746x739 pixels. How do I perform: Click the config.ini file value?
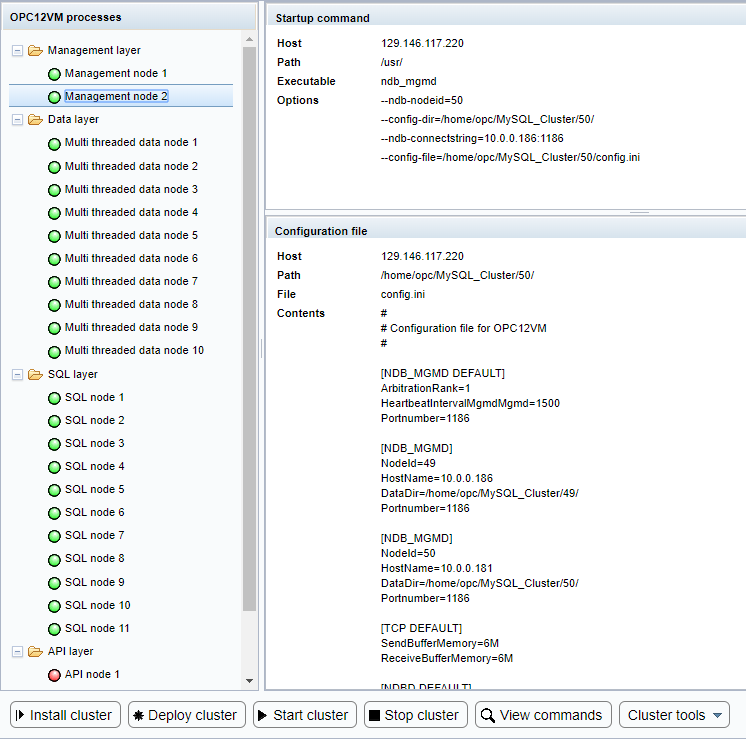click(x=402, y=295)
